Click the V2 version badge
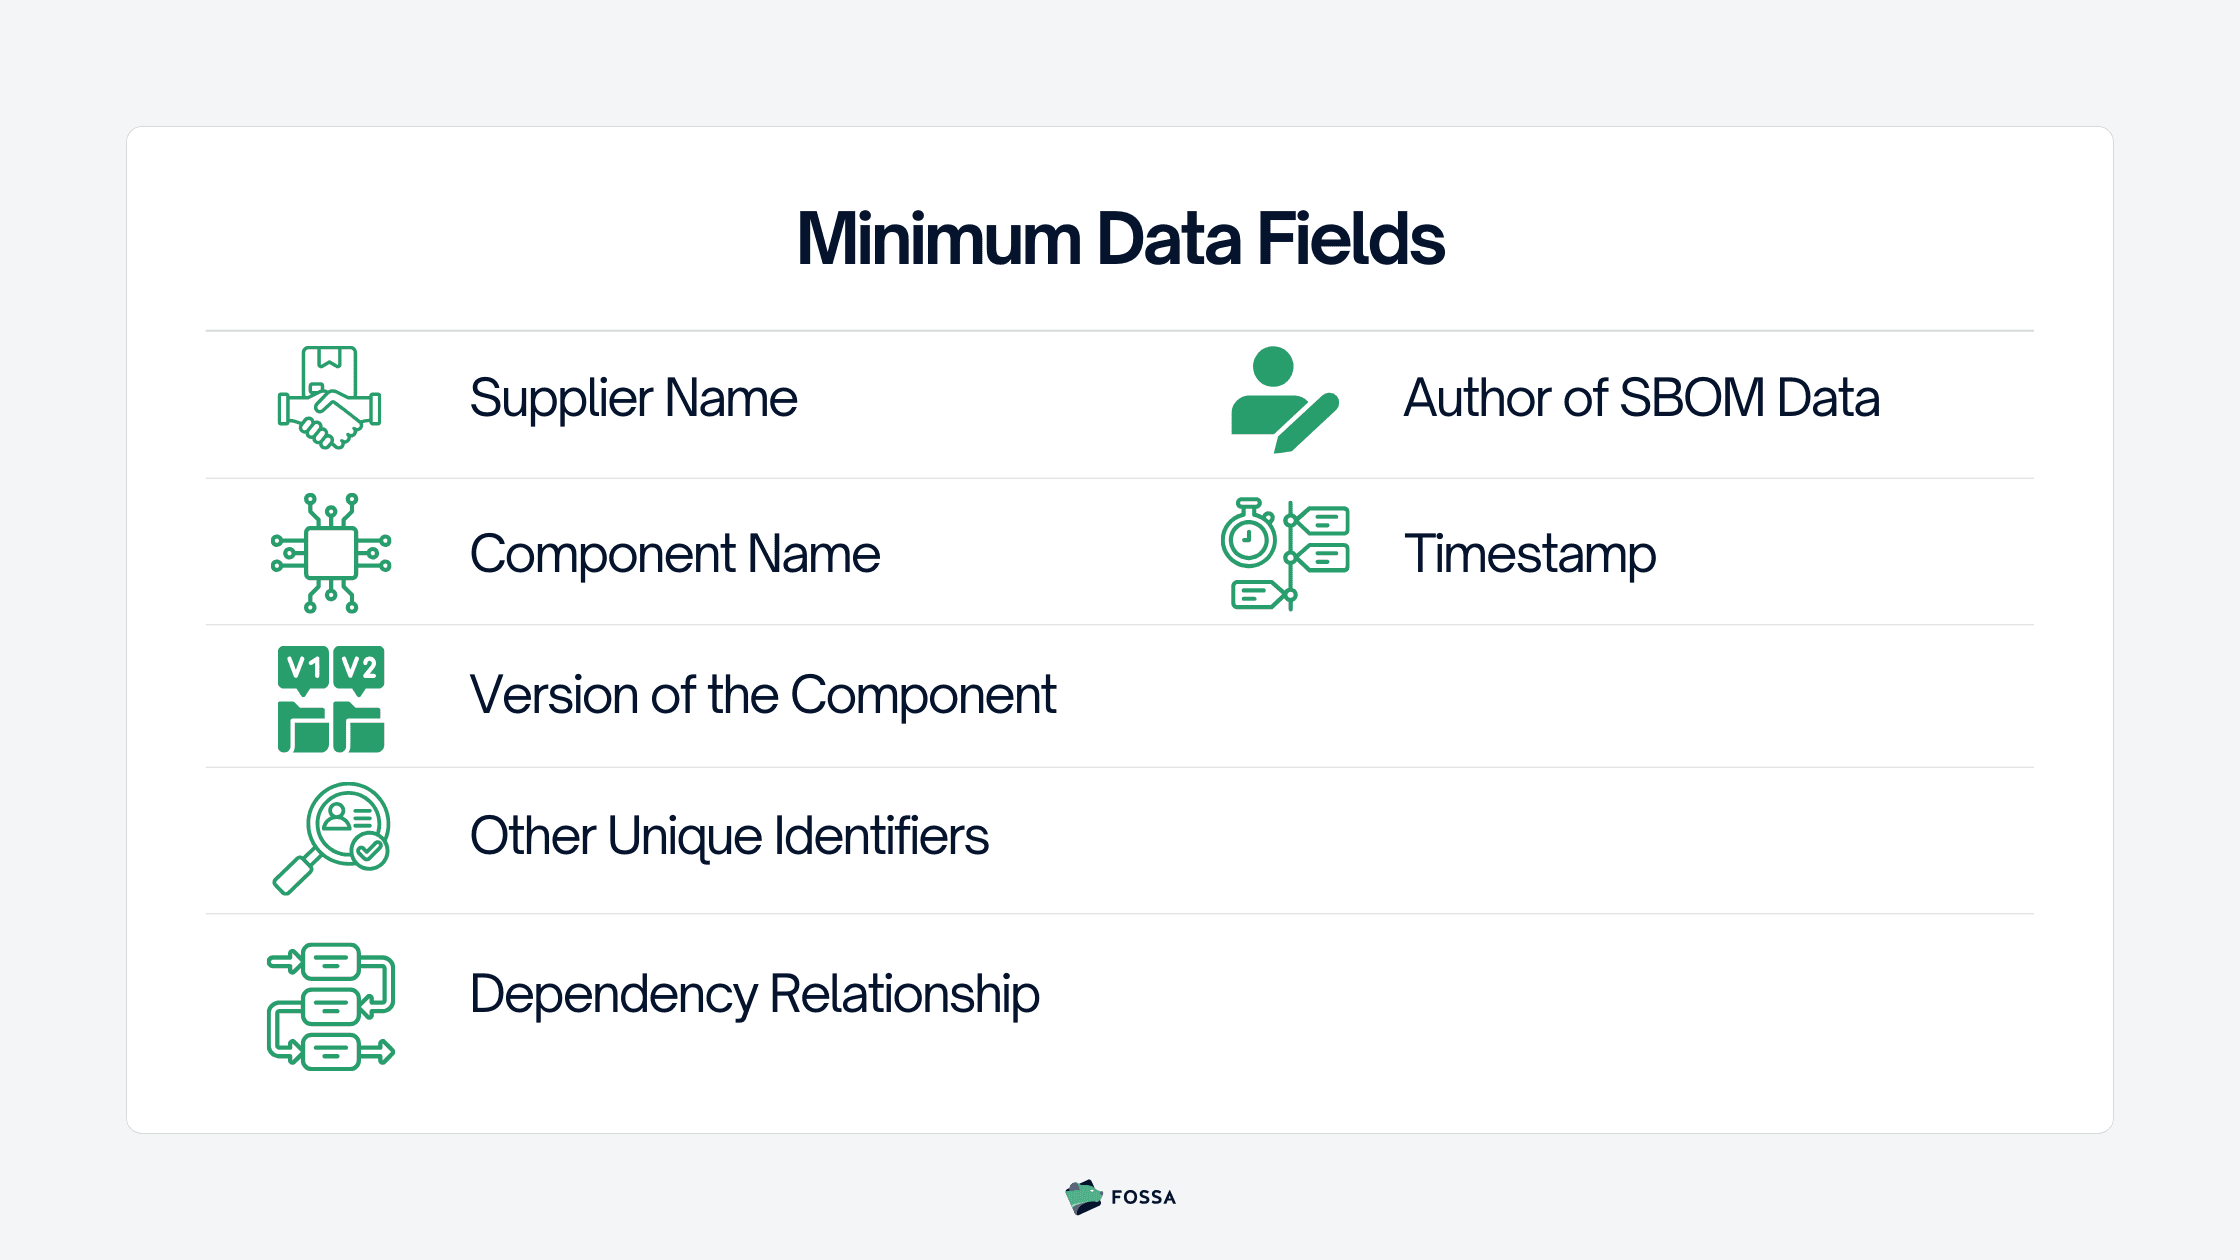The height and width of the screenshot is (1260, 2240). point(359,668)
